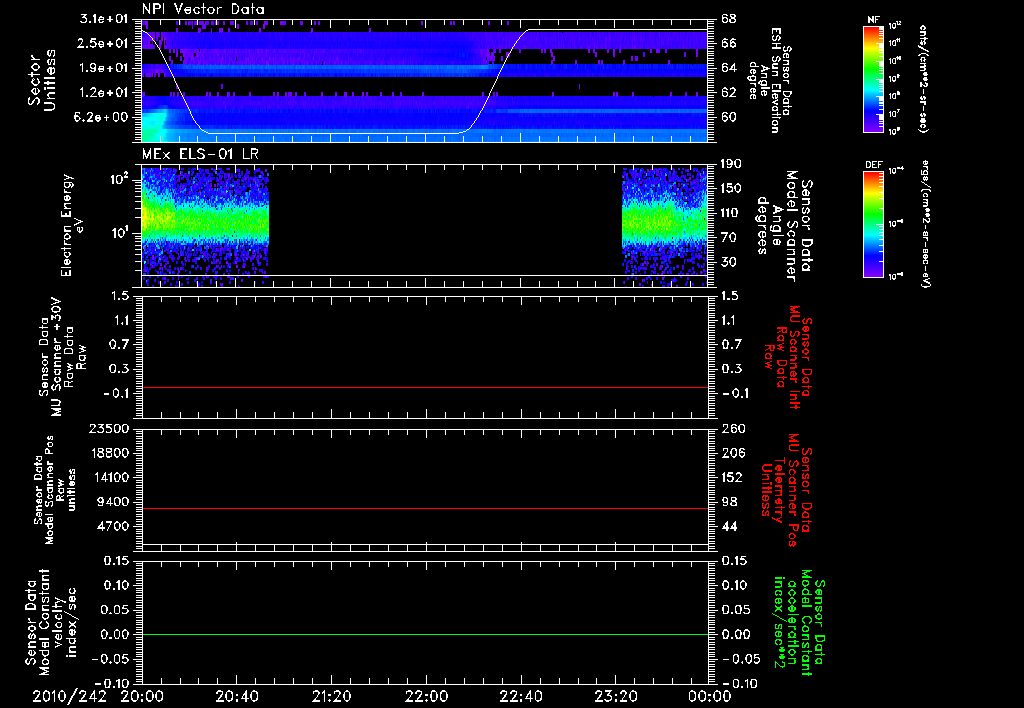Click the 66 degree sun elevation tick

click(729, 43)
